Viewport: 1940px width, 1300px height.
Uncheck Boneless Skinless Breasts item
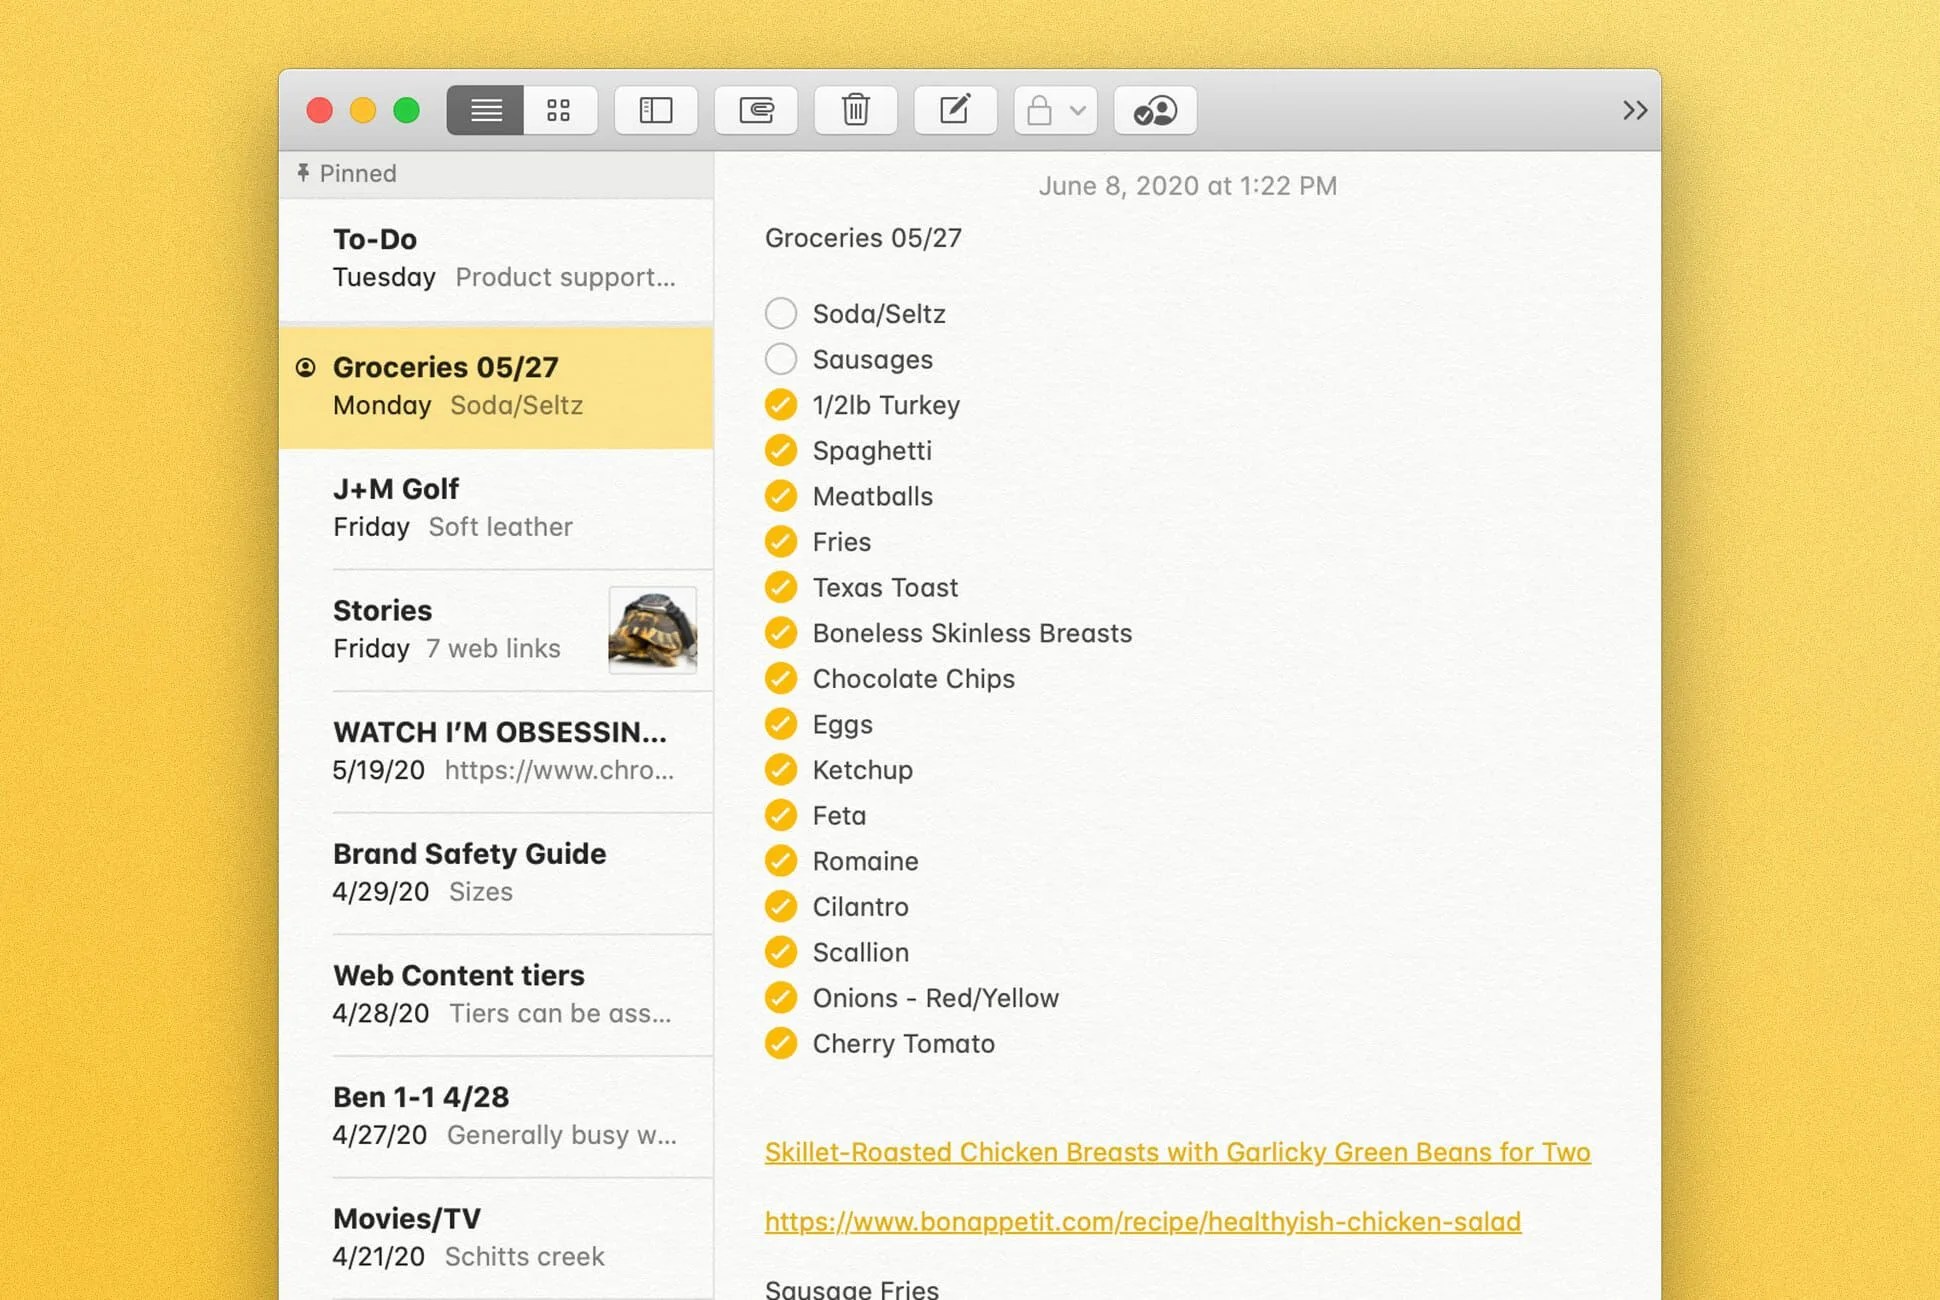click(x=781, y=633)
